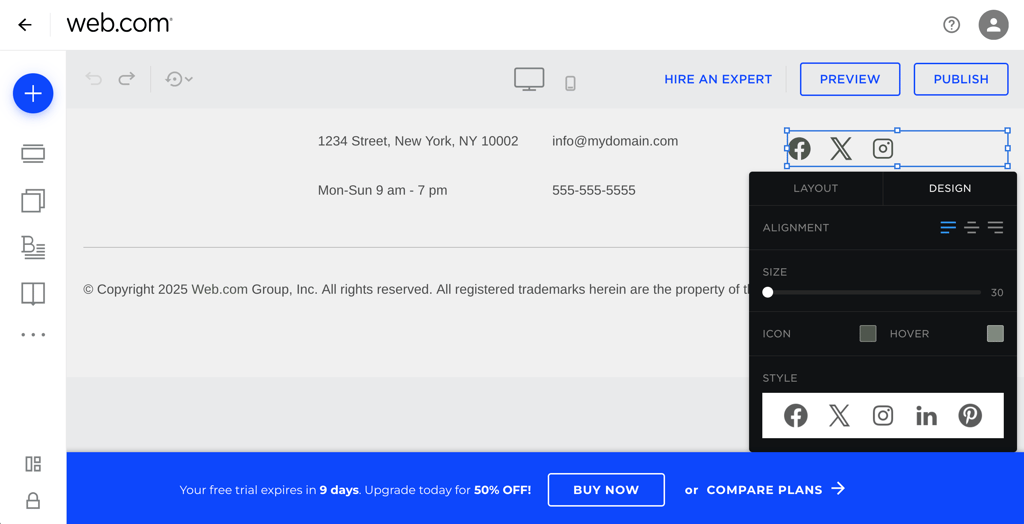Image resolution: width=1024 pixels, height=524 pixels.
Task: Switch to the Layout tab
Action: (816, 188)
